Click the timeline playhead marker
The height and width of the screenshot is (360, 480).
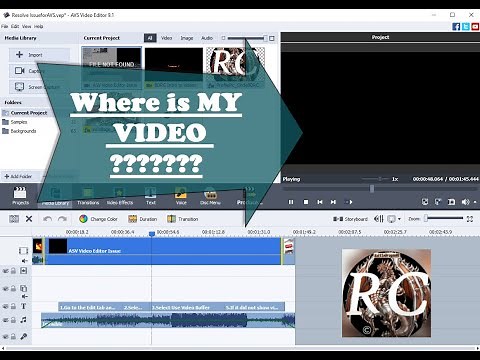coord(152,234)
